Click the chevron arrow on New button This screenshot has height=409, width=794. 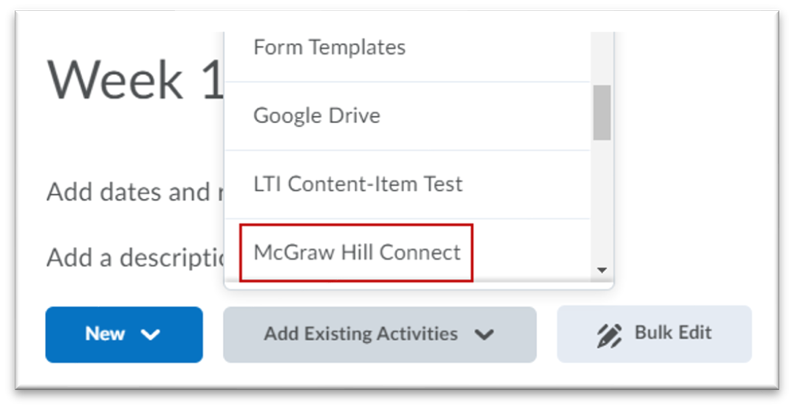[x=151, y=335]
